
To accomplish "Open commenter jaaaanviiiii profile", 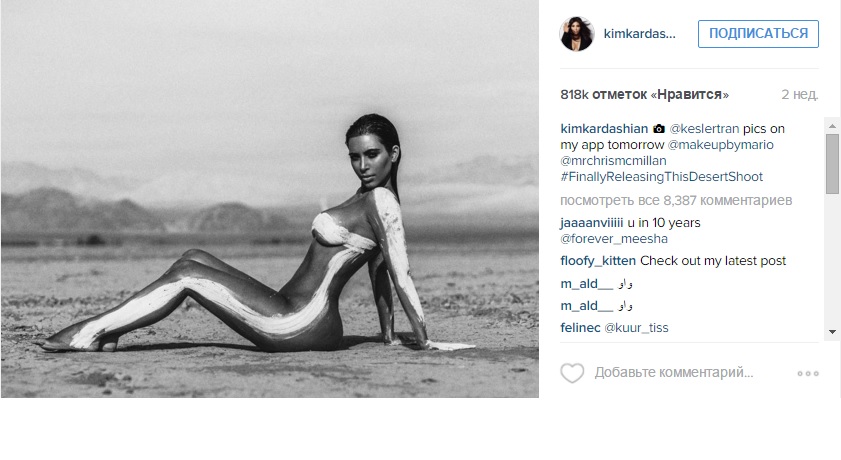I will [592, 222].
